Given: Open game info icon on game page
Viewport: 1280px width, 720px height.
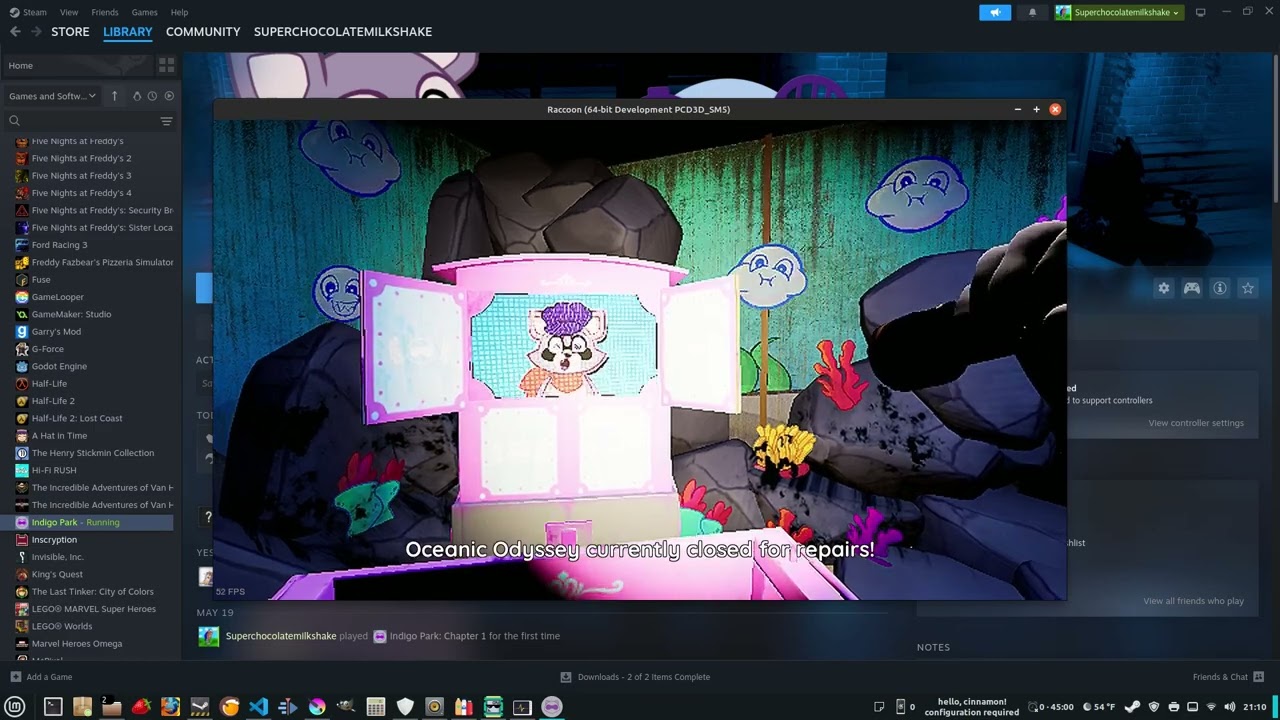Looking at the screenshot, I should coord(1220,288).
